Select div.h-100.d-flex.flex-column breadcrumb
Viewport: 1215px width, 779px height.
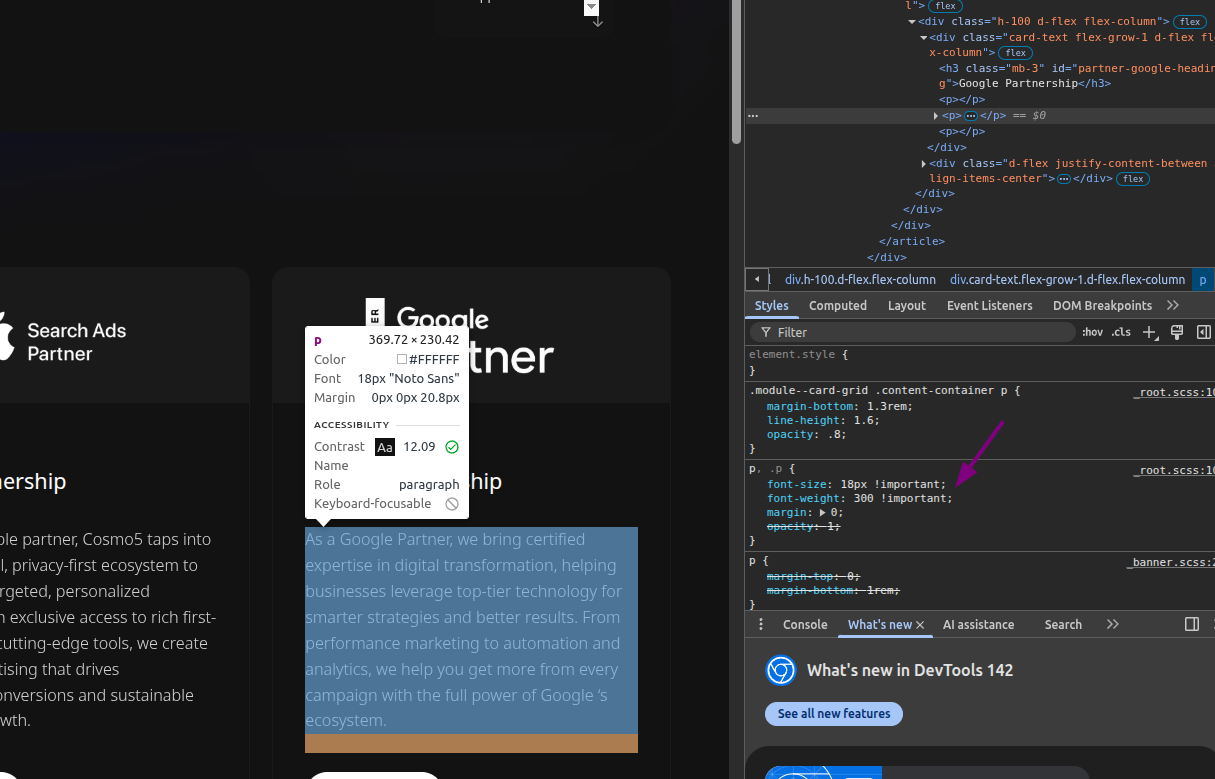[860, 279]
